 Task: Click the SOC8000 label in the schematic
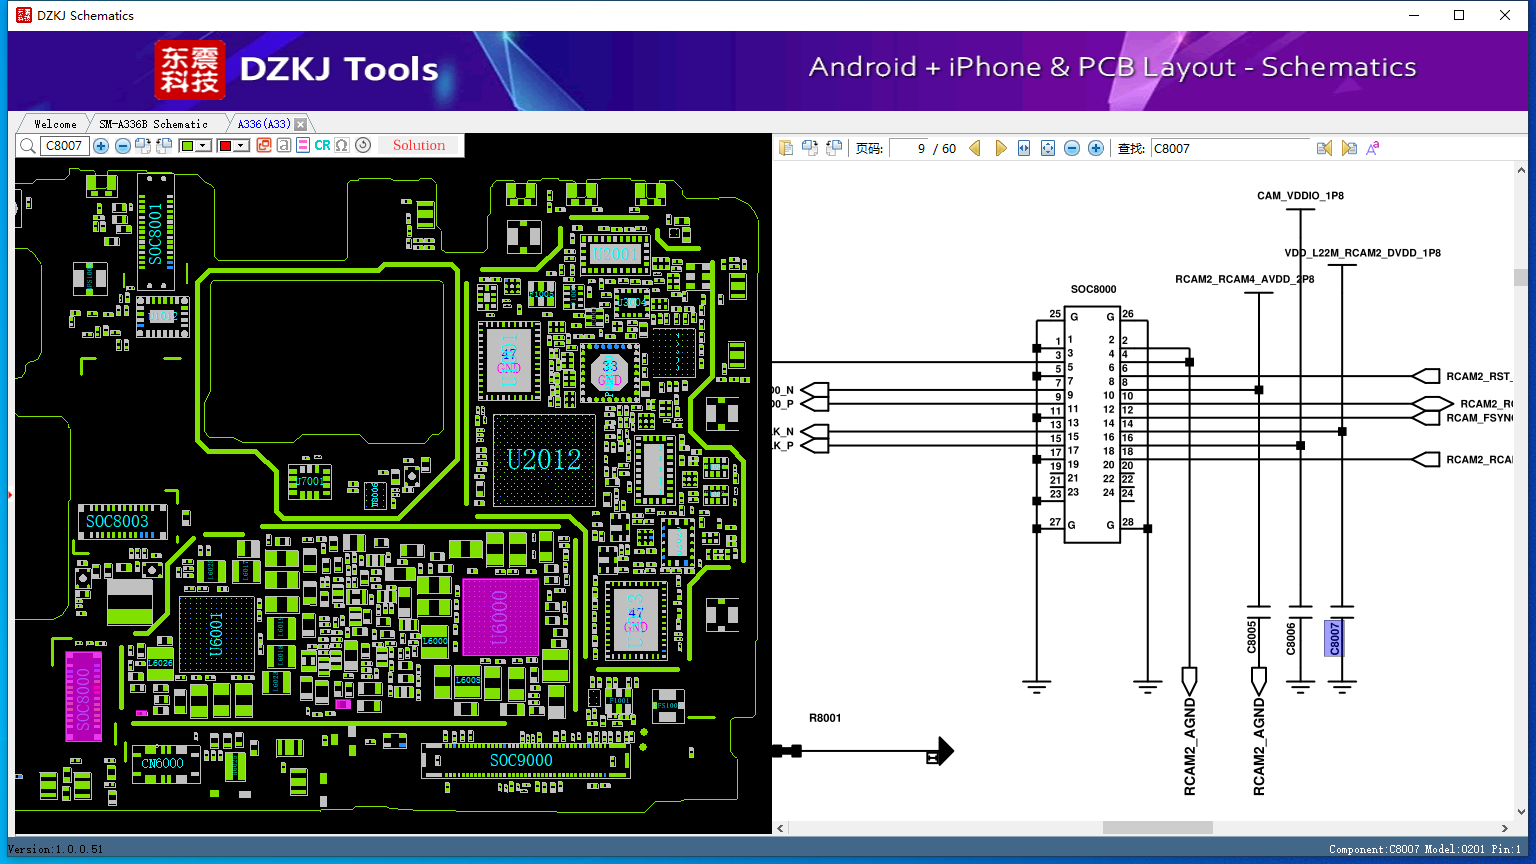[x=1093, y=290]
